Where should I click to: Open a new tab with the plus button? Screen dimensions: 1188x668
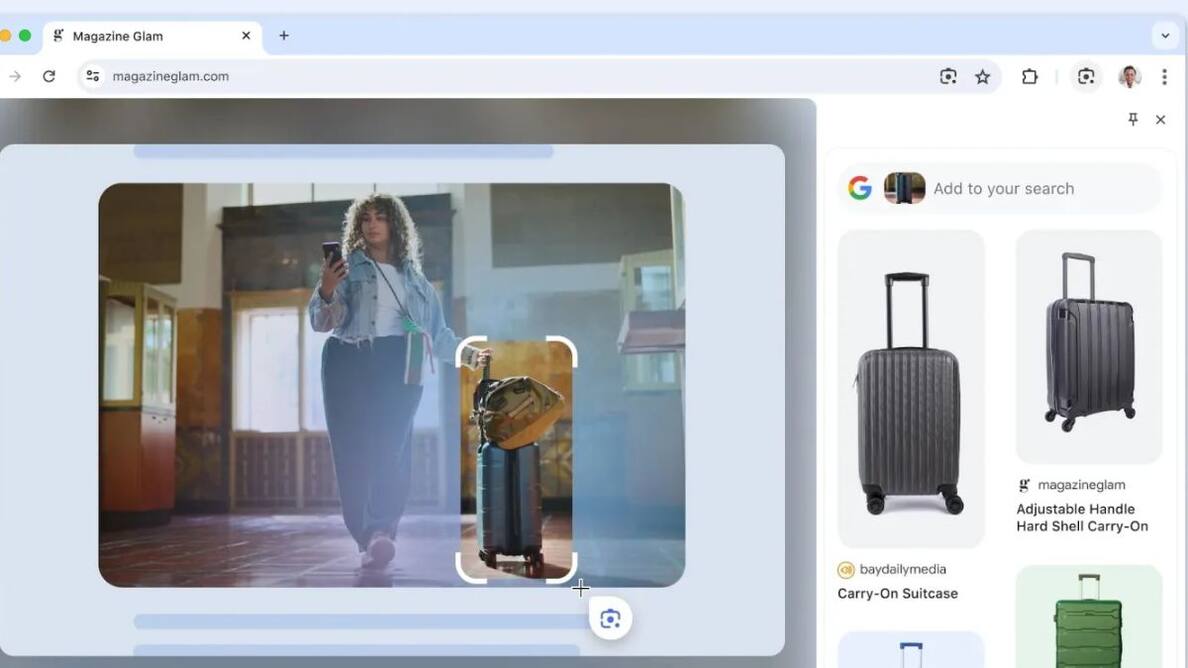284,36
